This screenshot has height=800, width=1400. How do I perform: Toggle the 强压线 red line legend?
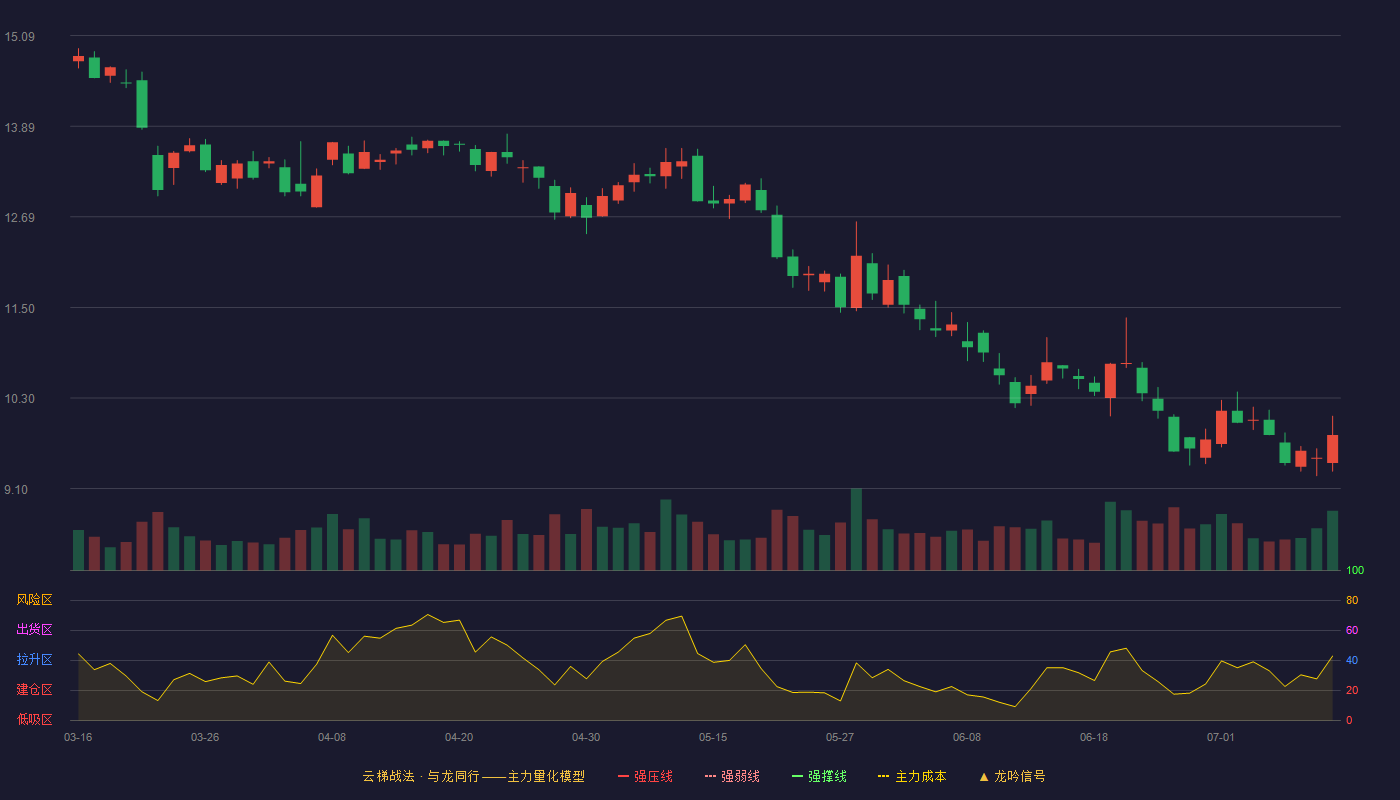click(x=645, y=776)
